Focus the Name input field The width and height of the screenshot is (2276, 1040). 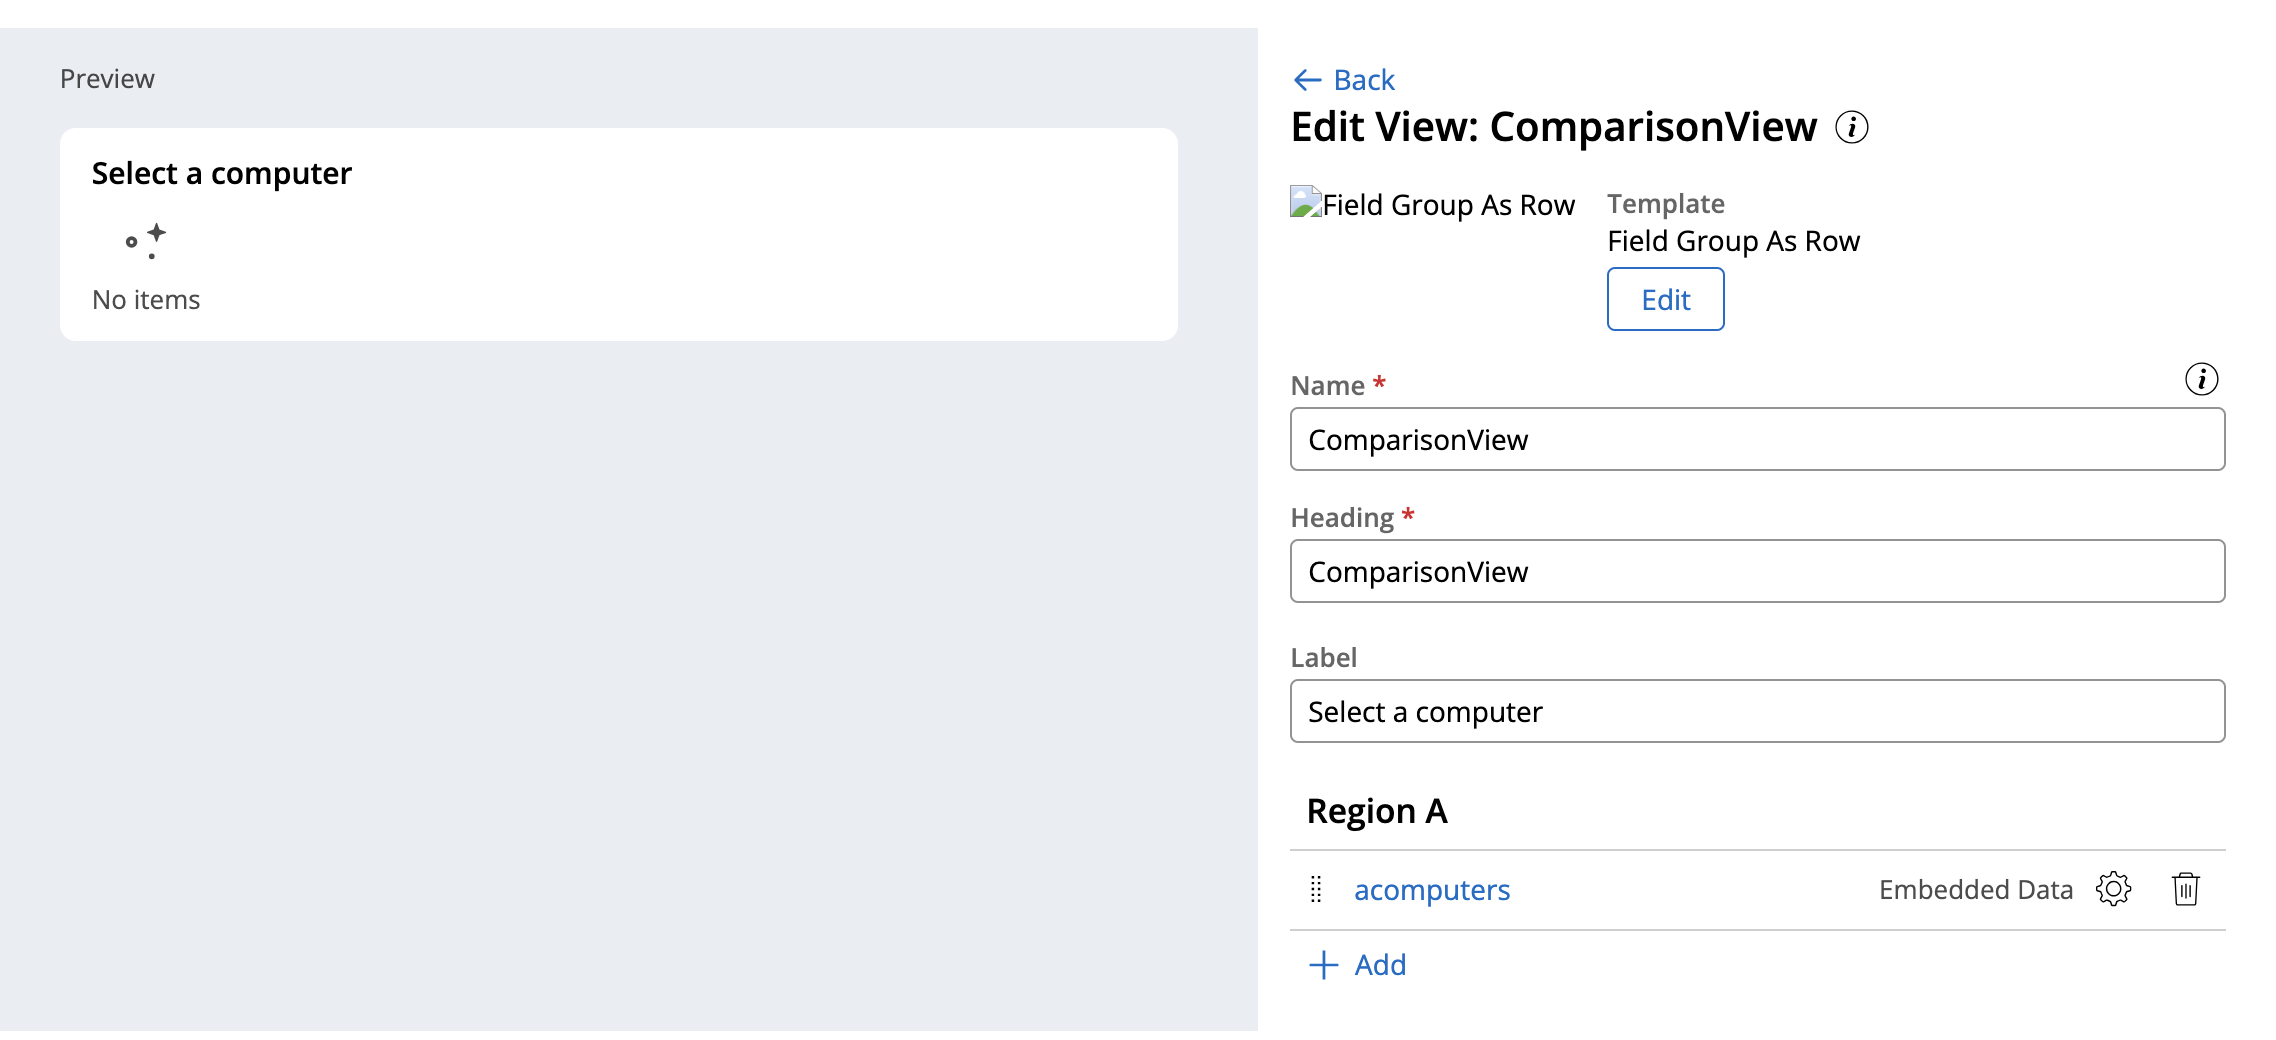click(1757, 439)
